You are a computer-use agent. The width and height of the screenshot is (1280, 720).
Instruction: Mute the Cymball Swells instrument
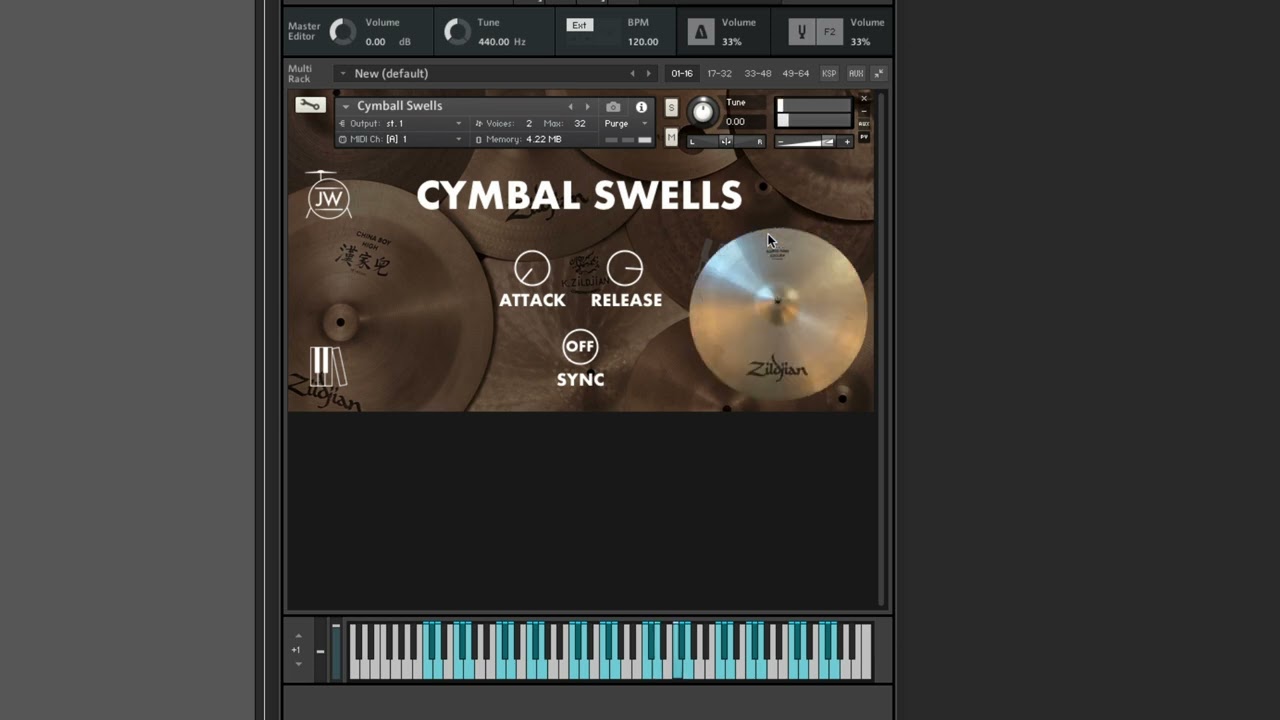(x=671, y=137)
